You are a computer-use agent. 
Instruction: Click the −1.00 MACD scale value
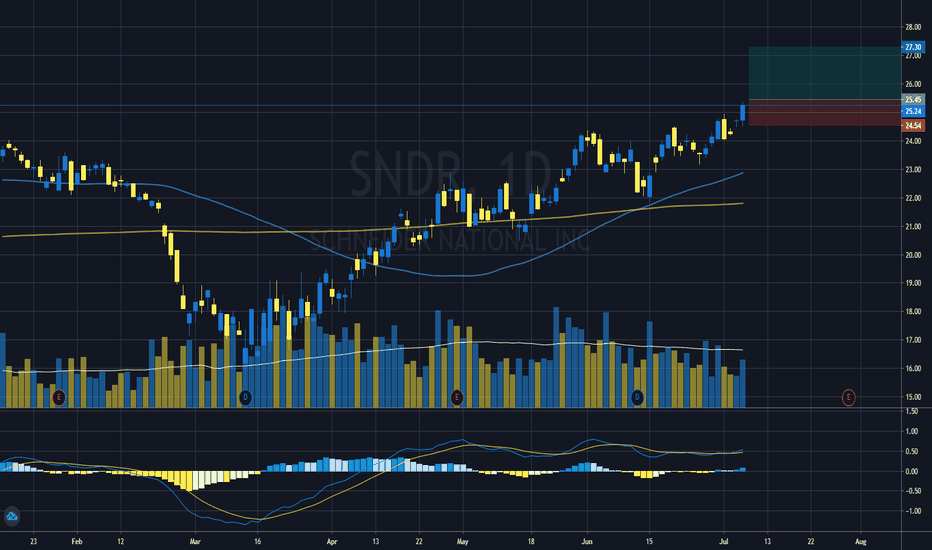point(911,511)
